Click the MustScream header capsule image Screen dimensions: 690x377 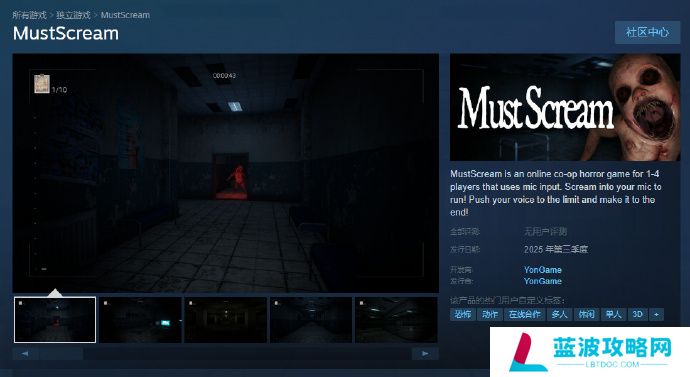coord(565,107)
